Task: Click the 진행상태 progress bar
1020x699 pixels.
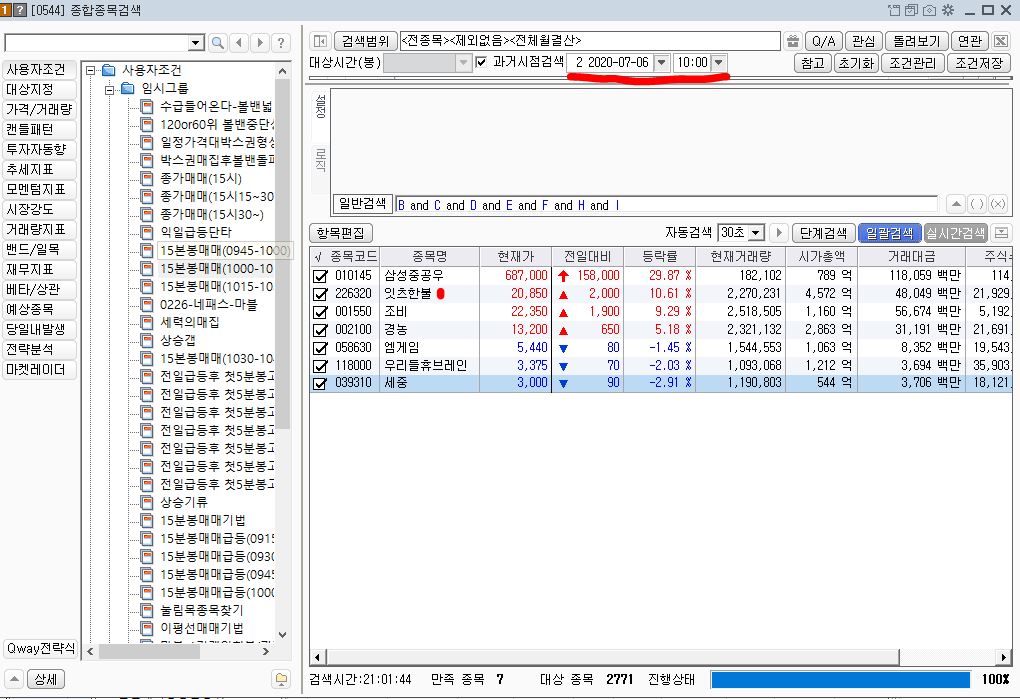Action: (x=840, y=679)
